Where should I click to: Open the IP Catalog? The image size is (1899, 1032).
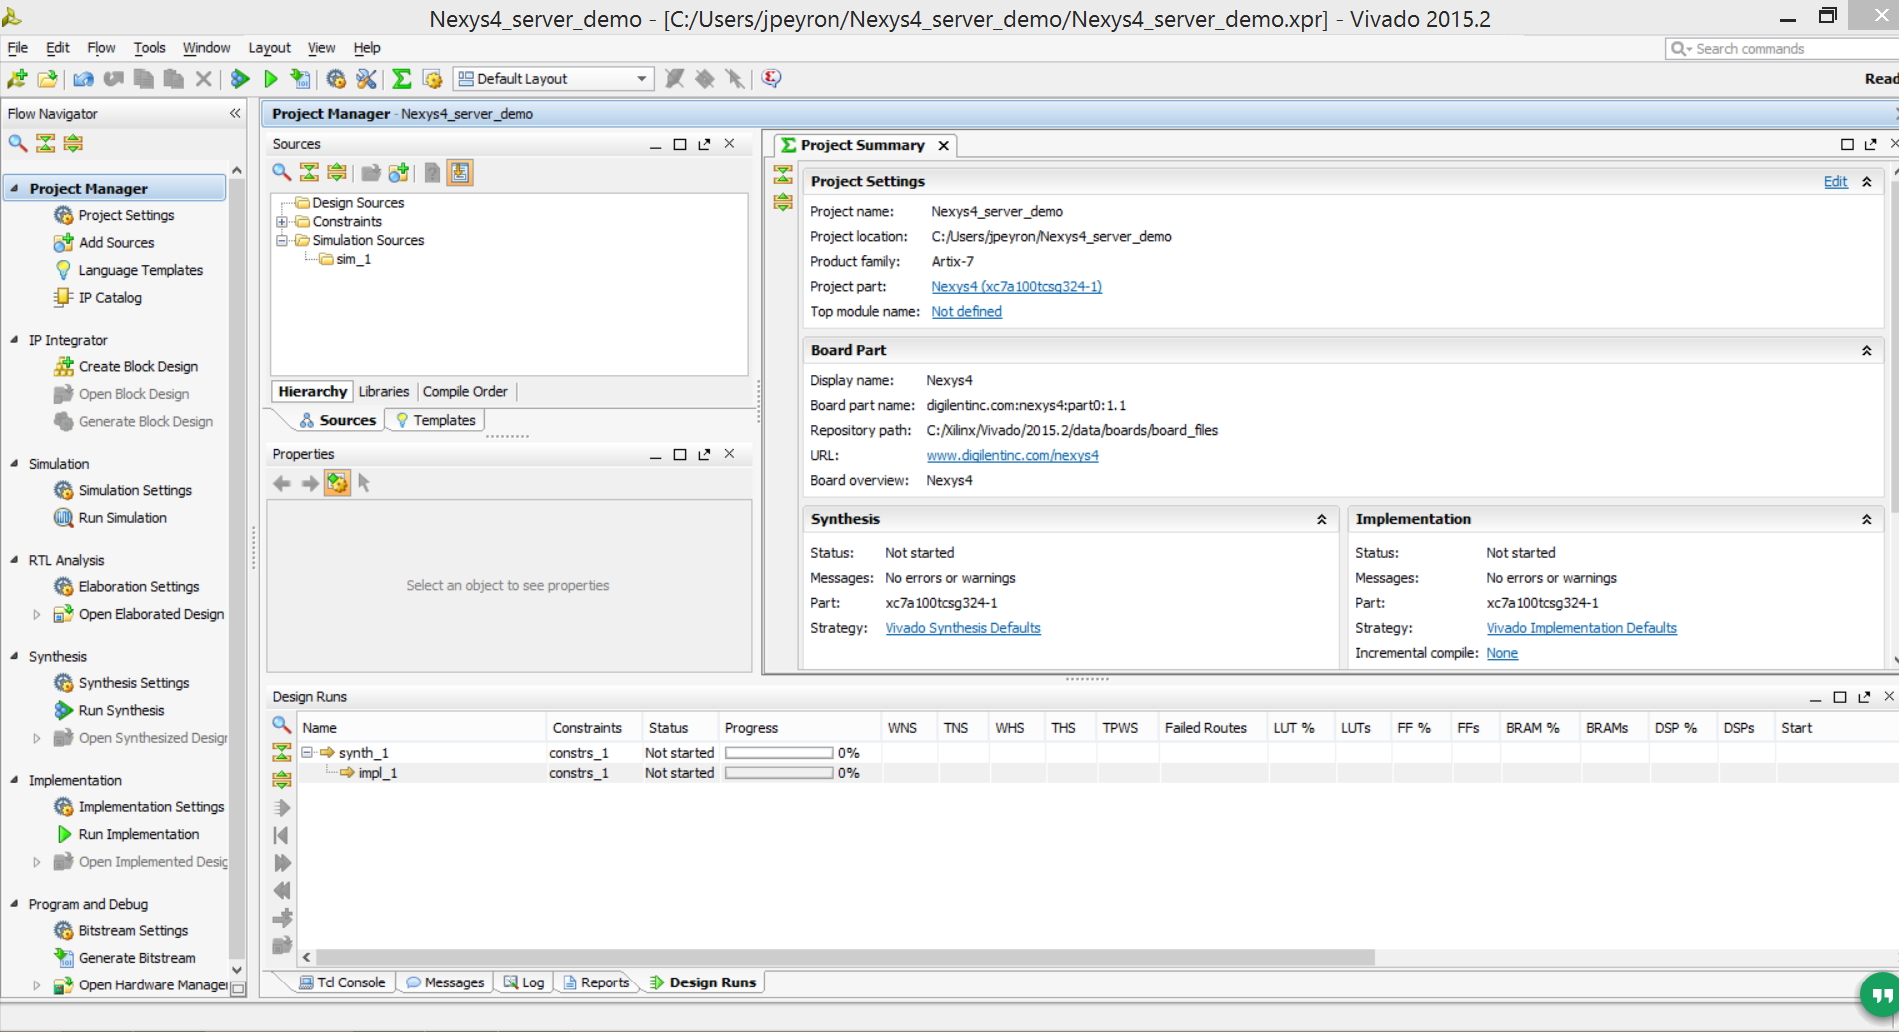point(110,297)
